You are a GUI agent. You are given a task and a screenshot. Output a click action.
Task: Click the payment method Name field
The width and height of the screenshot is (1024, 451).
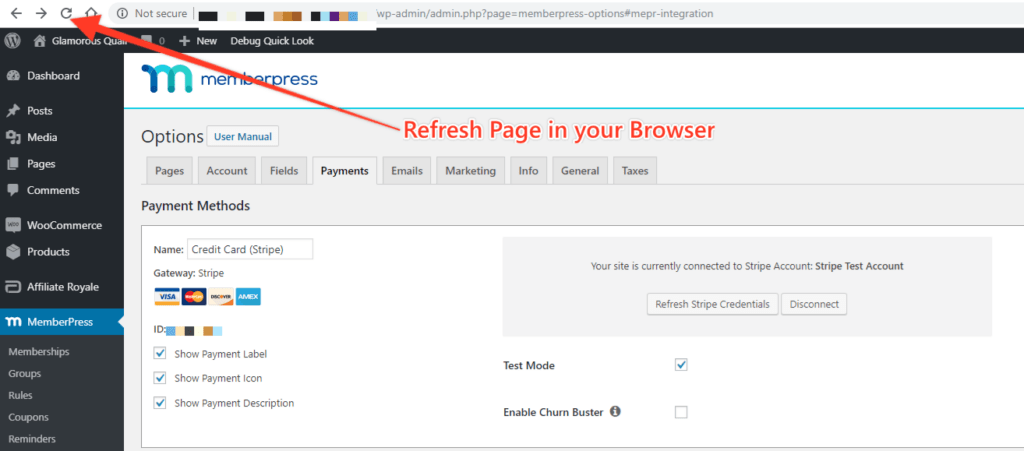pyautogui.click(x=250, y=249)
